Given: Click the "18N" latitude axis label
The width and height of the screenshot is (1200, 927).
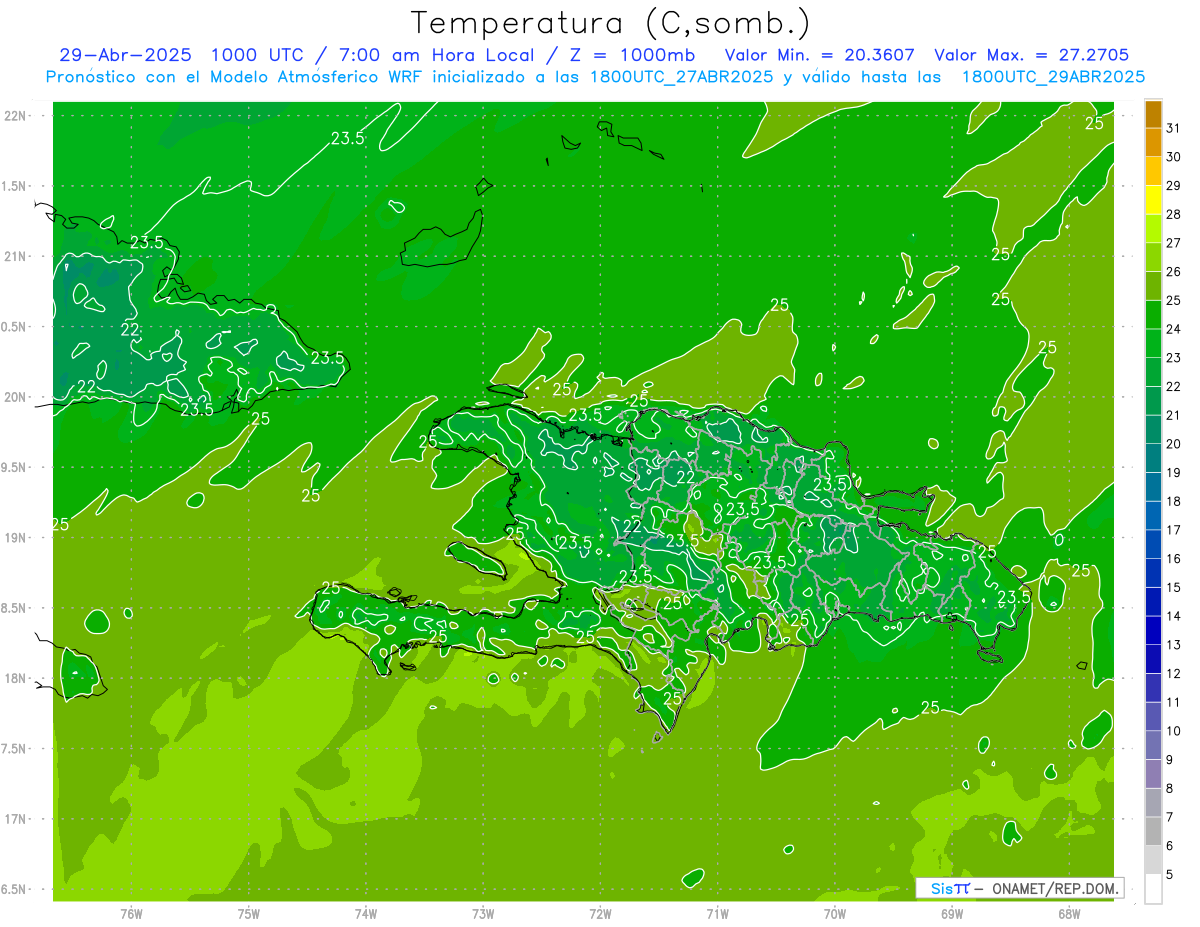Looking at the screenshot, I should 16,678.
